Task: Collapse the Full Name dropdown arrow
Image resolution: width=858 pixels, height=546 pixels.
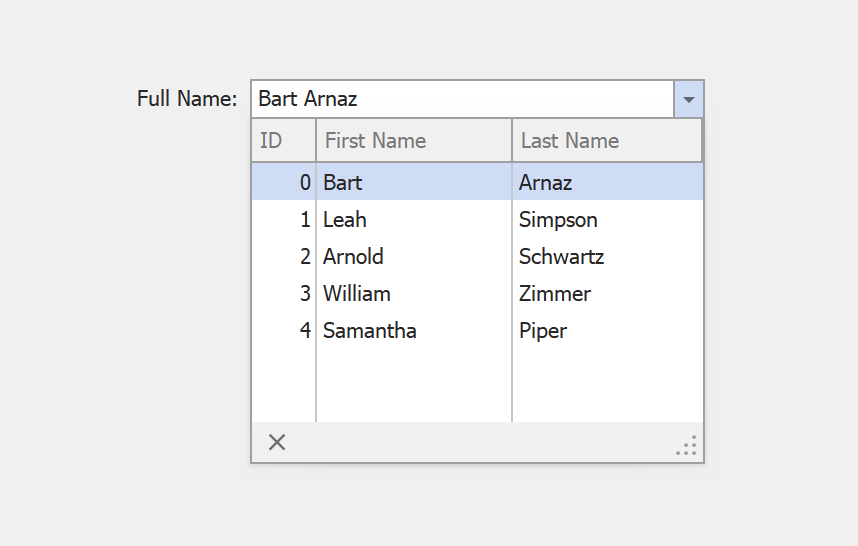Action: [689, 100]
